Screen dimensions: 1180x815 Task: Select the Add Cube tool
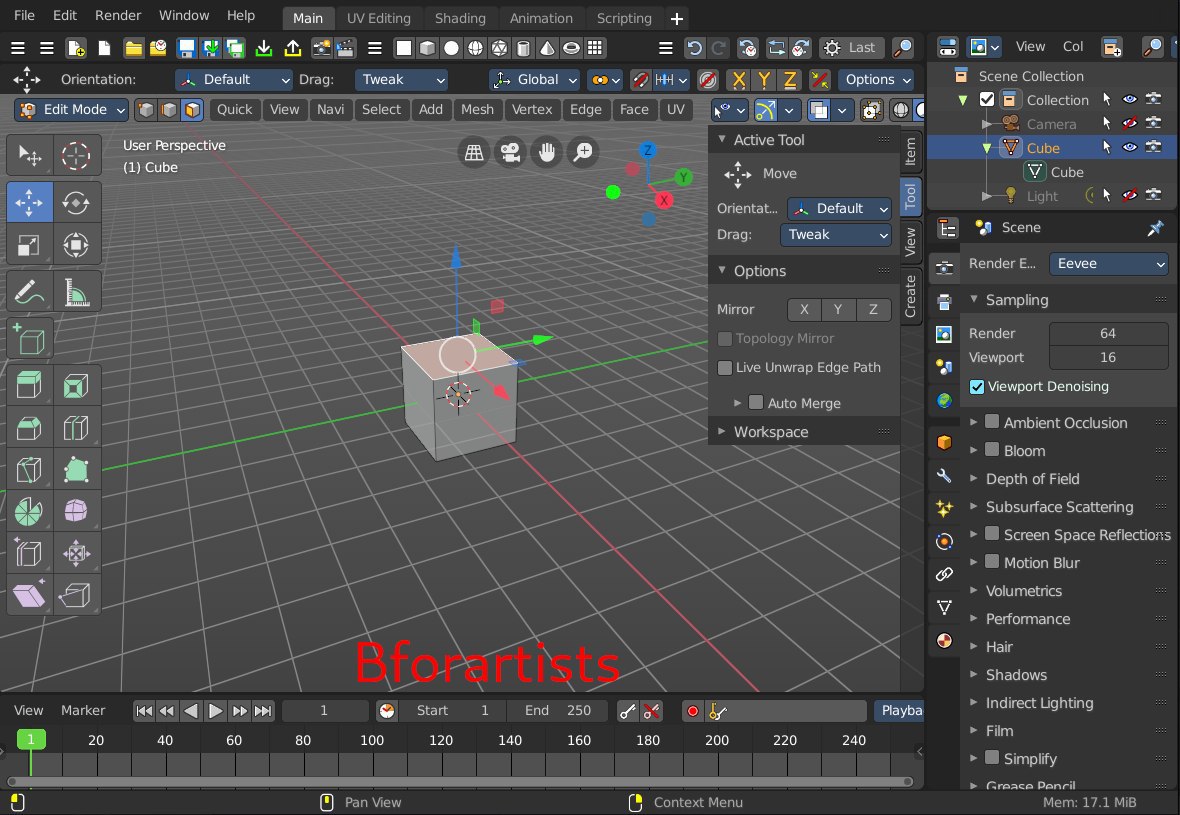[29, 339]
